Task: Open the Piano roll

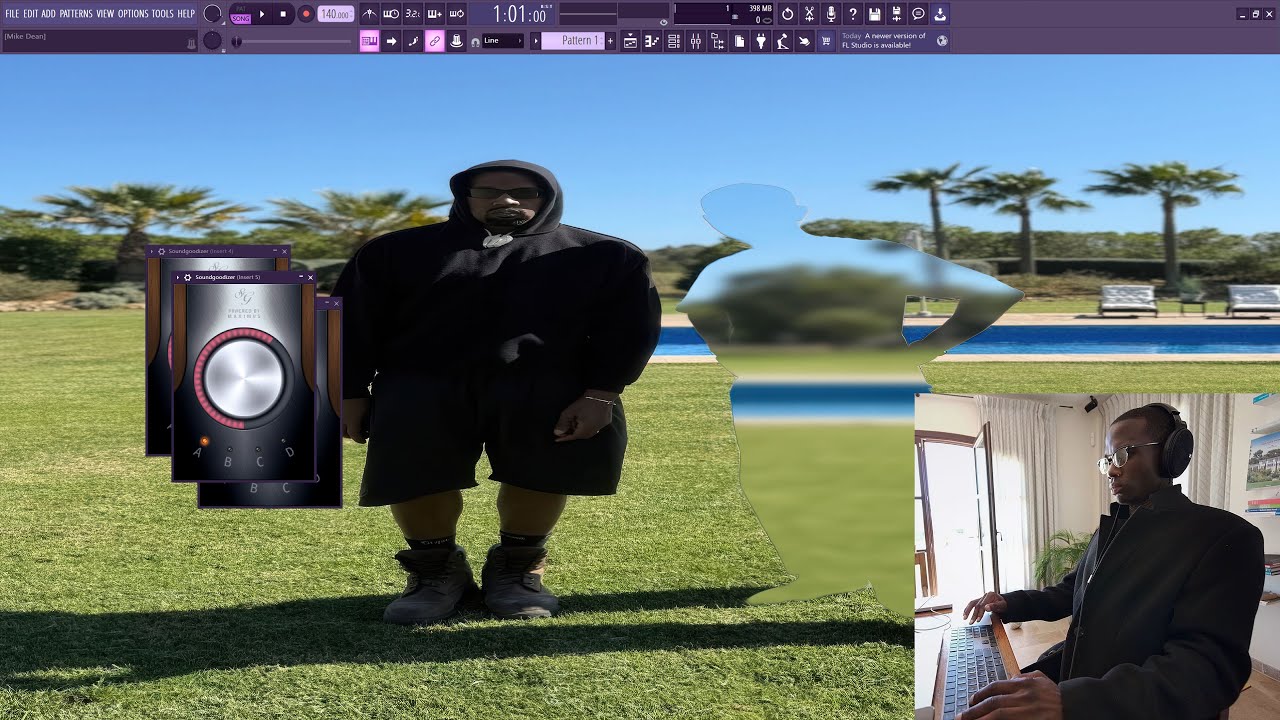Action: tap(652, 41)
